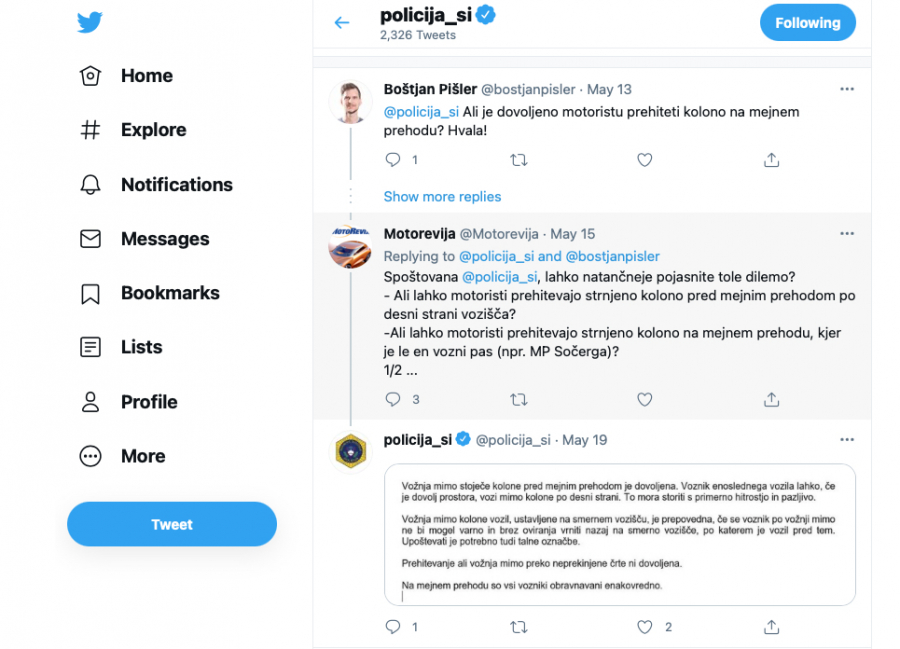Expand Show more replies
This screenshot has height=649, width=900.
(442, 197)
